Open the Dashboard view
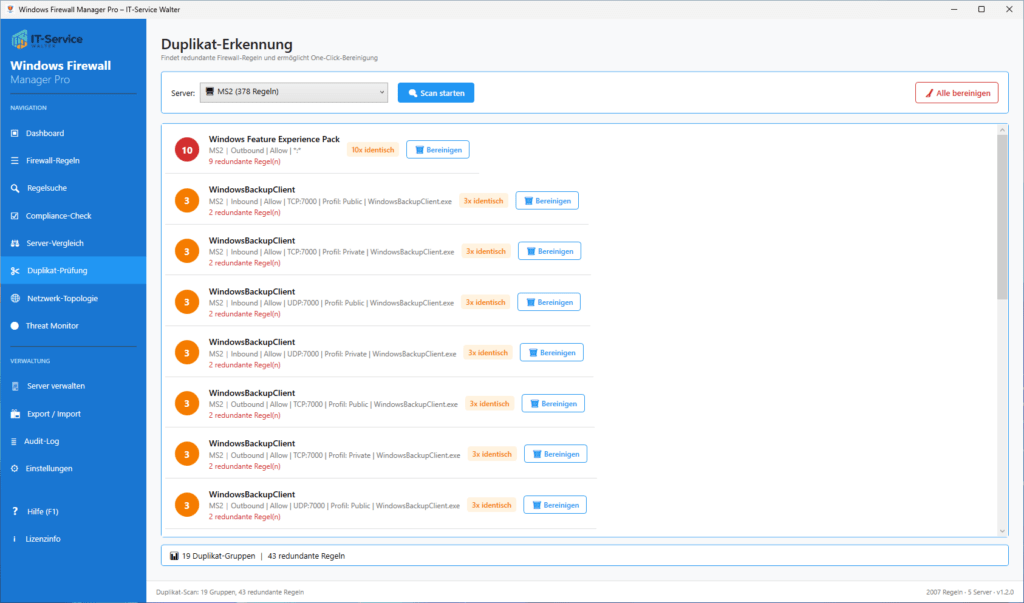Screen dimensions: 1024x603 (60, 133)
